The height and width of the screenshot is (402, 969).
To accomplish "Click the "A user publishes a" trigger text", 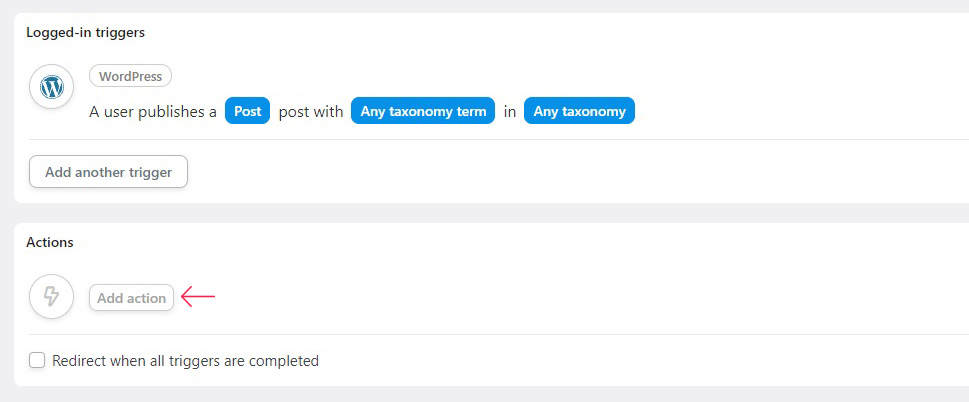I will point(153,112).
